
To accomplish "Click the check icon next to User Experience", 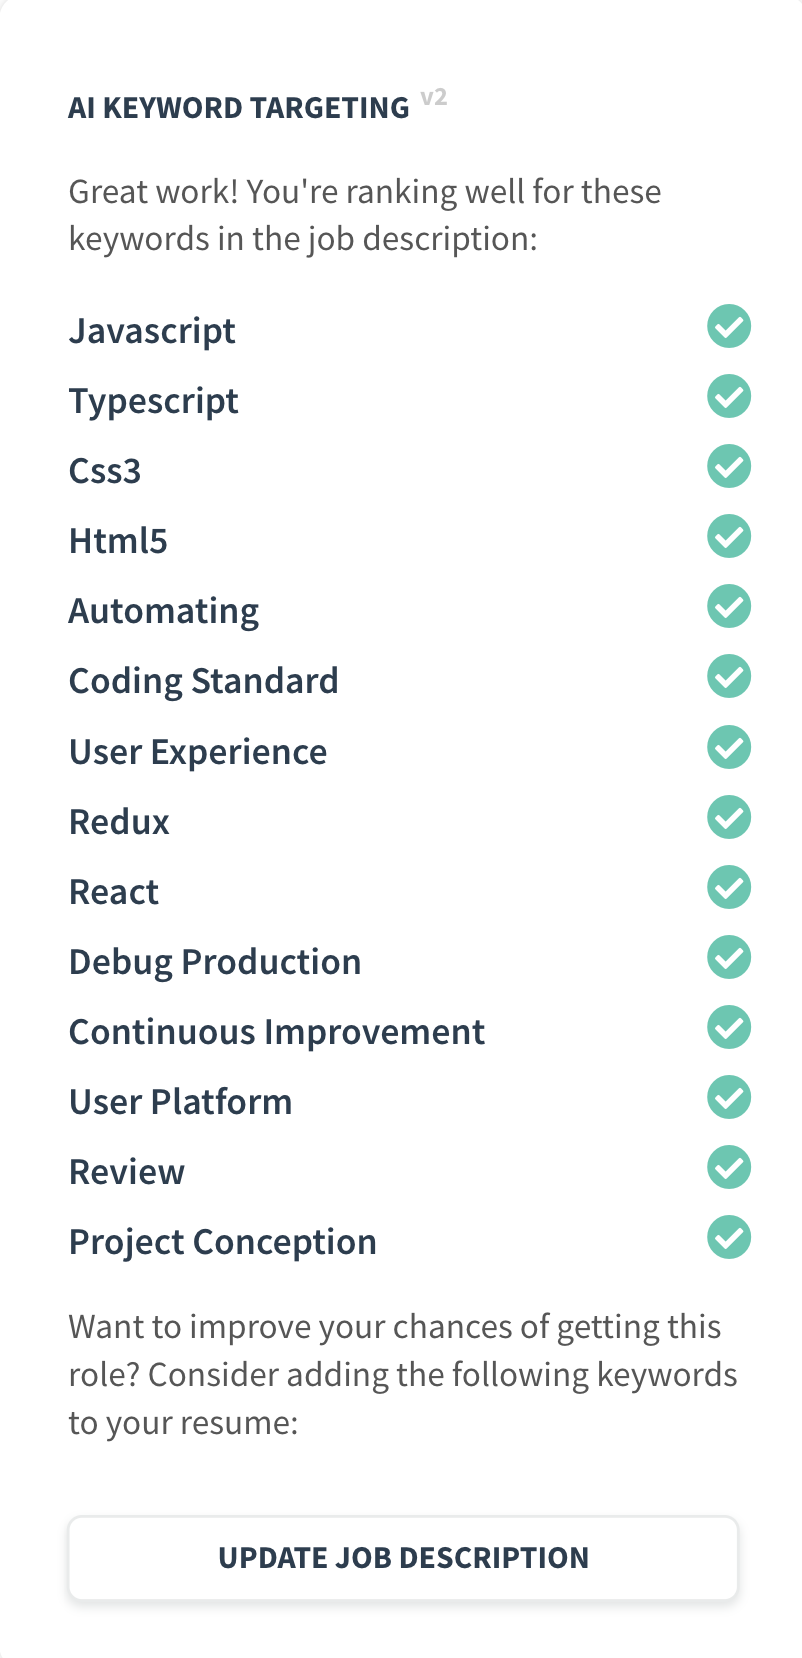I will point(729,747).
